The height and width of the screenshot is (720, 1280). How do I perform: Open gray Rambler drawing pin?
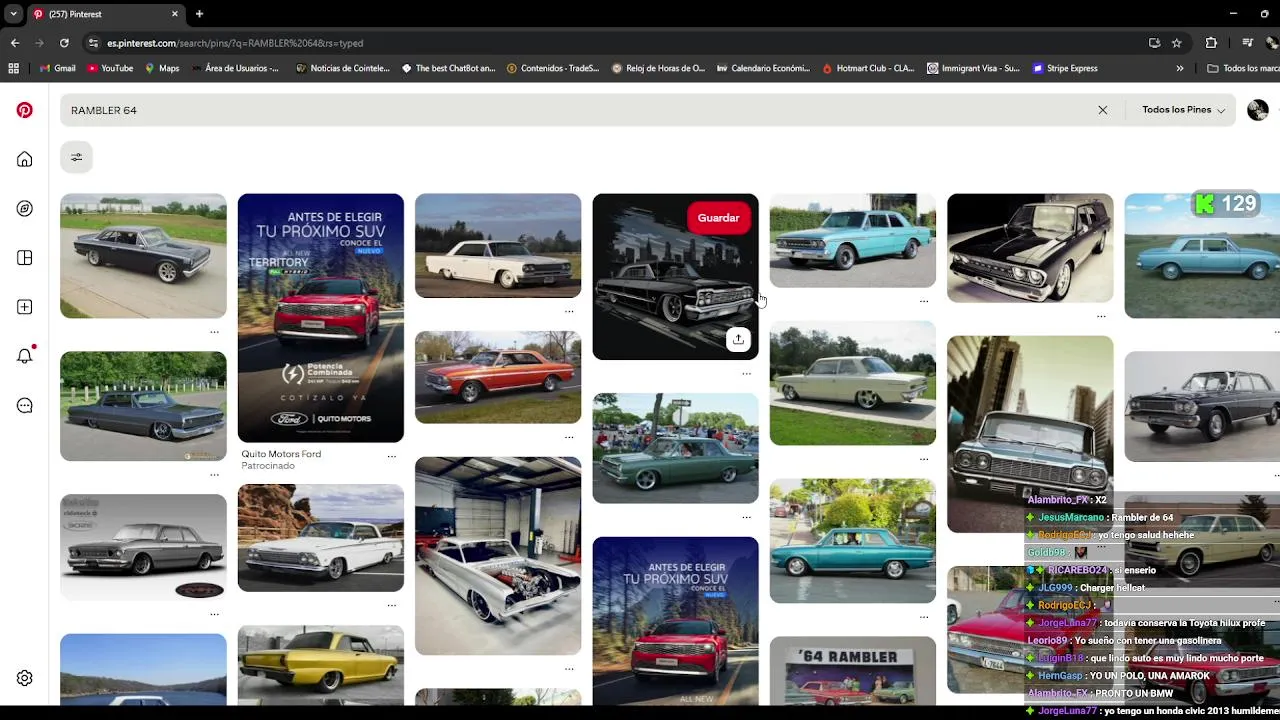click(143, 546)
